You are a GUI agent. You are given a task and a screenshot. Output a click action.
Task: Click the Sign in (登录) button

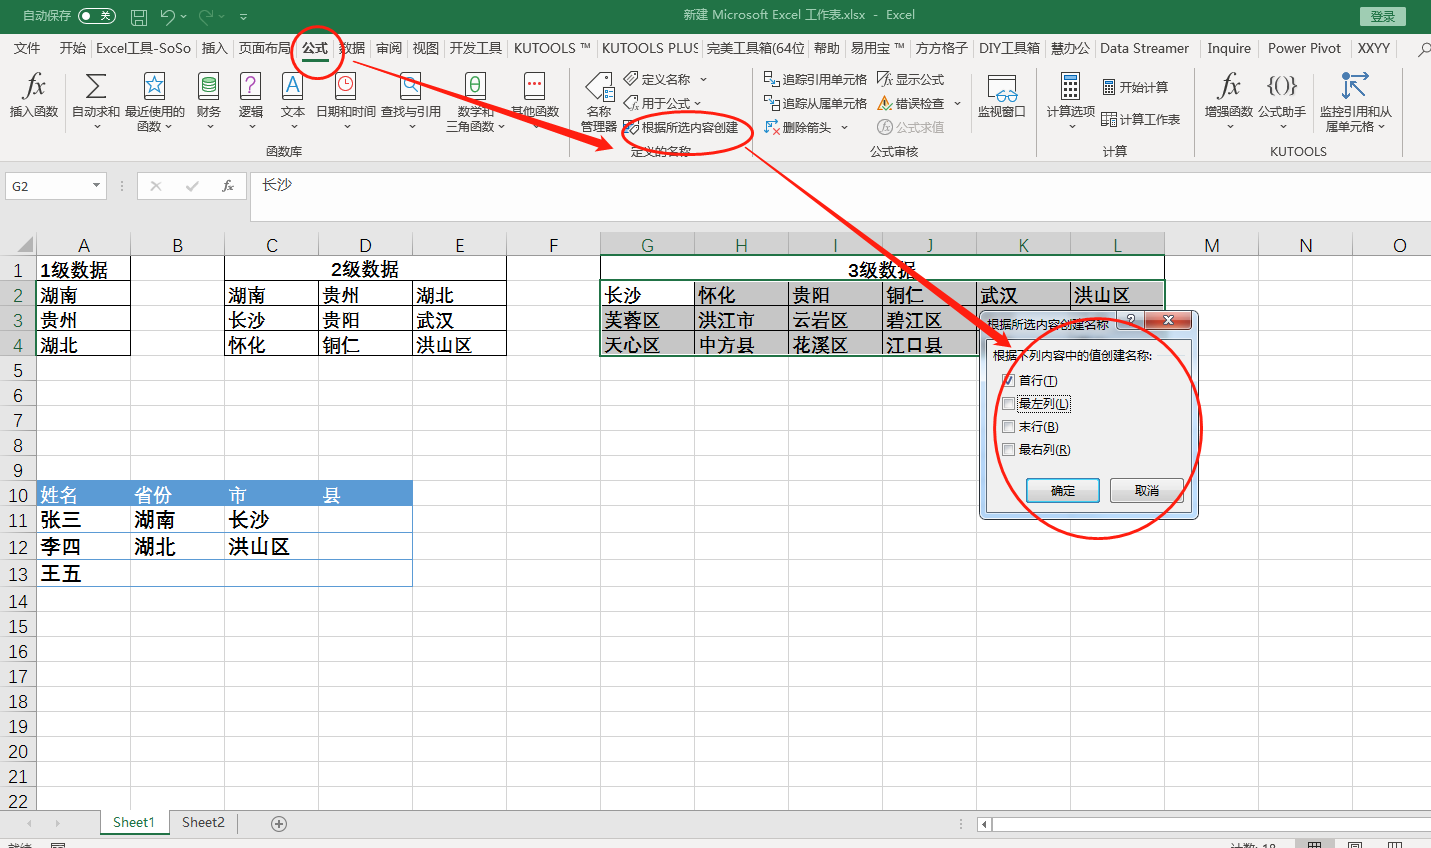1383,16
